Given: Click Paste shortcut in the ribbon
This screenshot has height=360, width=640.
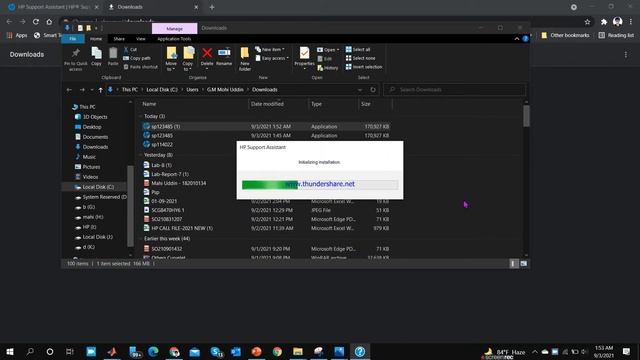Looking at the screenshot, I should [140, 67].
